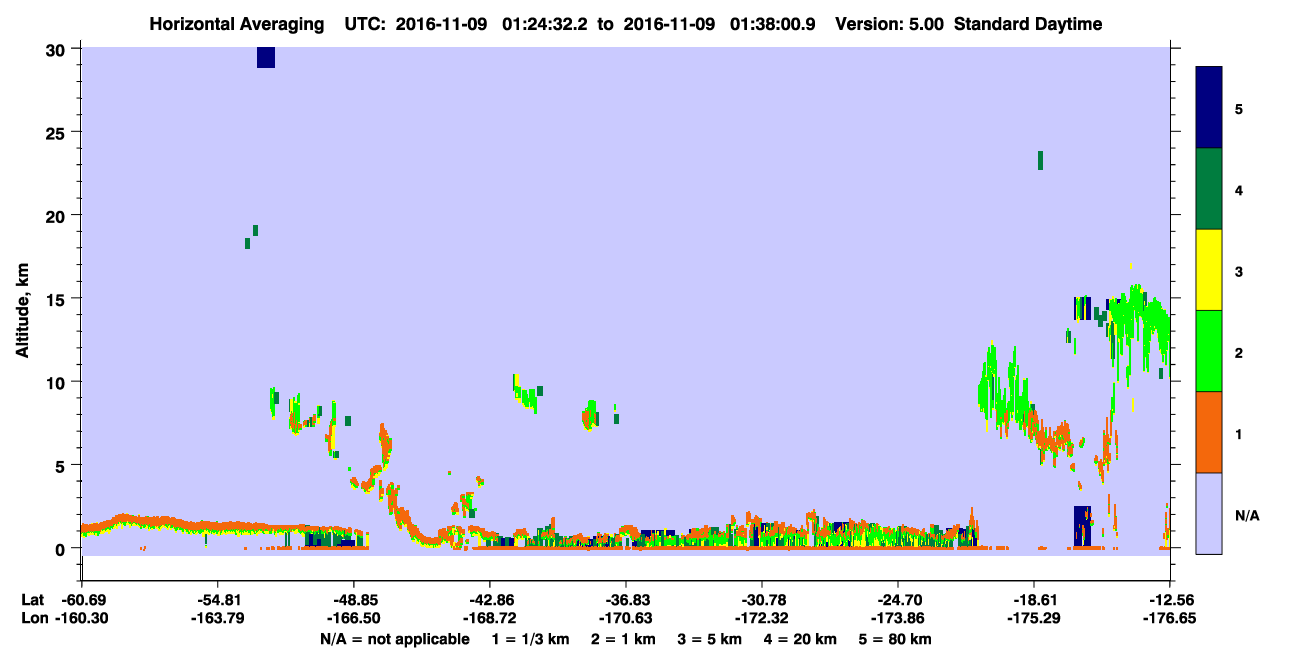Click the dark green mark near 23 km altitude
Screen dimensions: 1300x667
[1040, 160]
